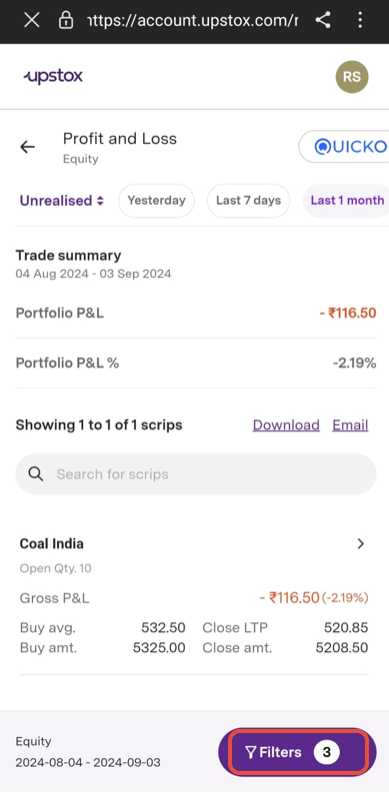Select the Last 1 month chip
389x797 pixels.
coord(346,201)
